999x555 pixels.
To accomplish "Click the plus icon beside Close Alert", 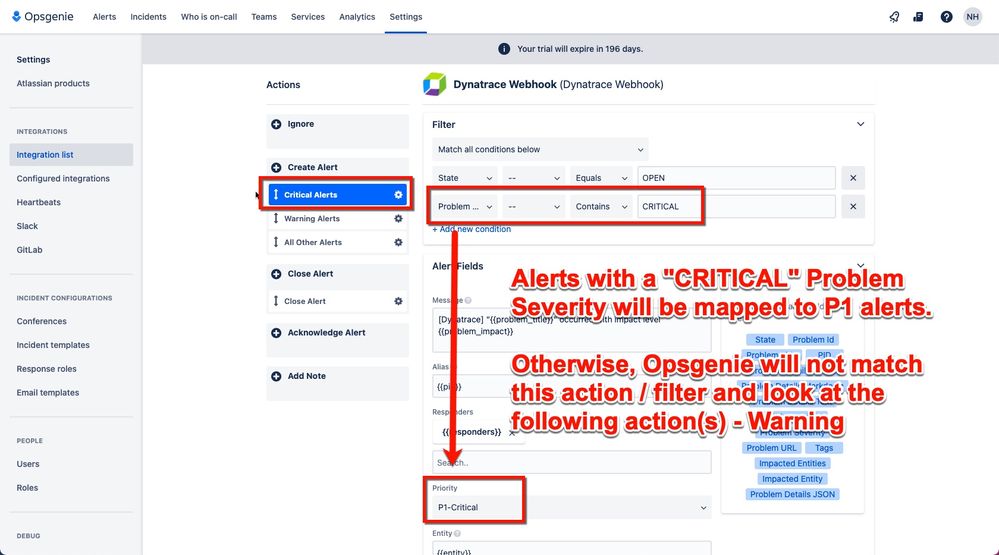I will click(x=276, y=274).
